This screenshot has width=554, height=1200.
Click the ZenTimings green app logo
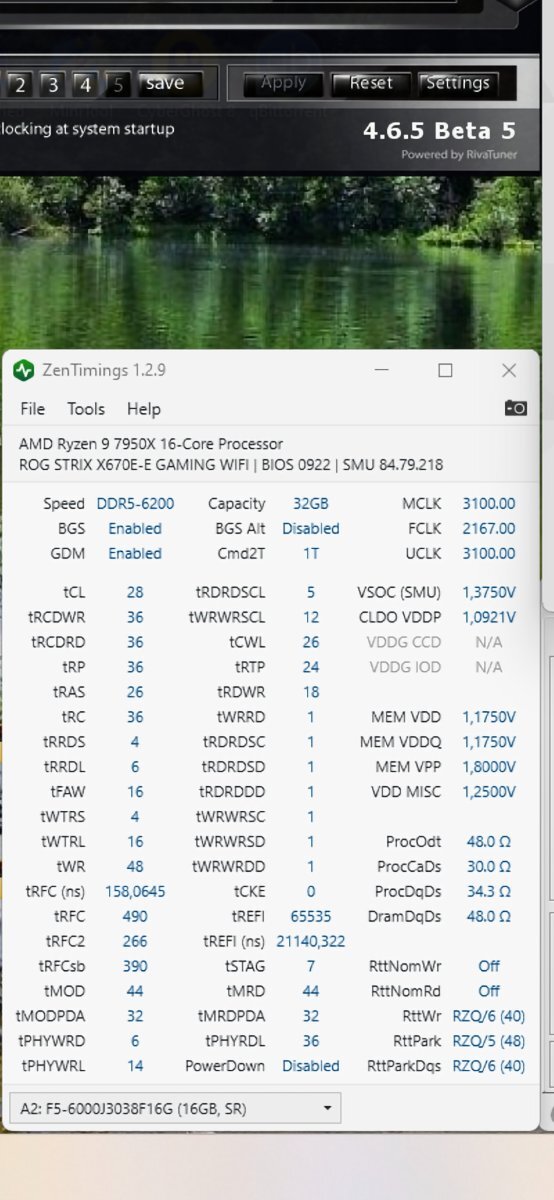coord(24,370)
